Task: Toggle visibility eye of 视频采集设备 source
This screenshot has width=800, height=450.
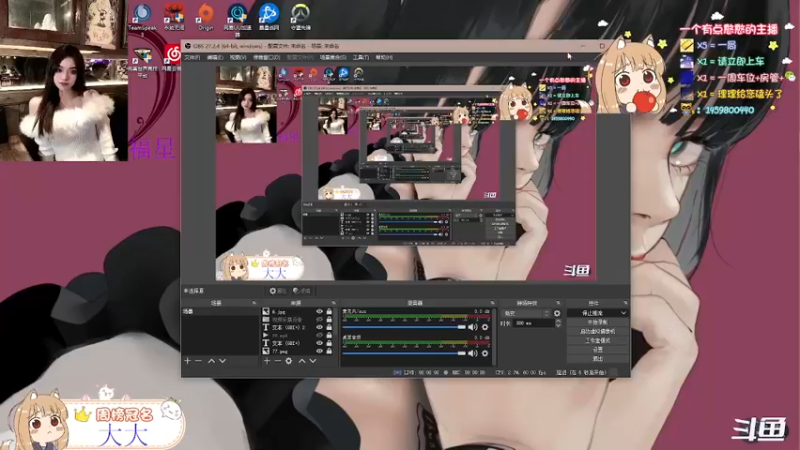Action: click(319, 319)
